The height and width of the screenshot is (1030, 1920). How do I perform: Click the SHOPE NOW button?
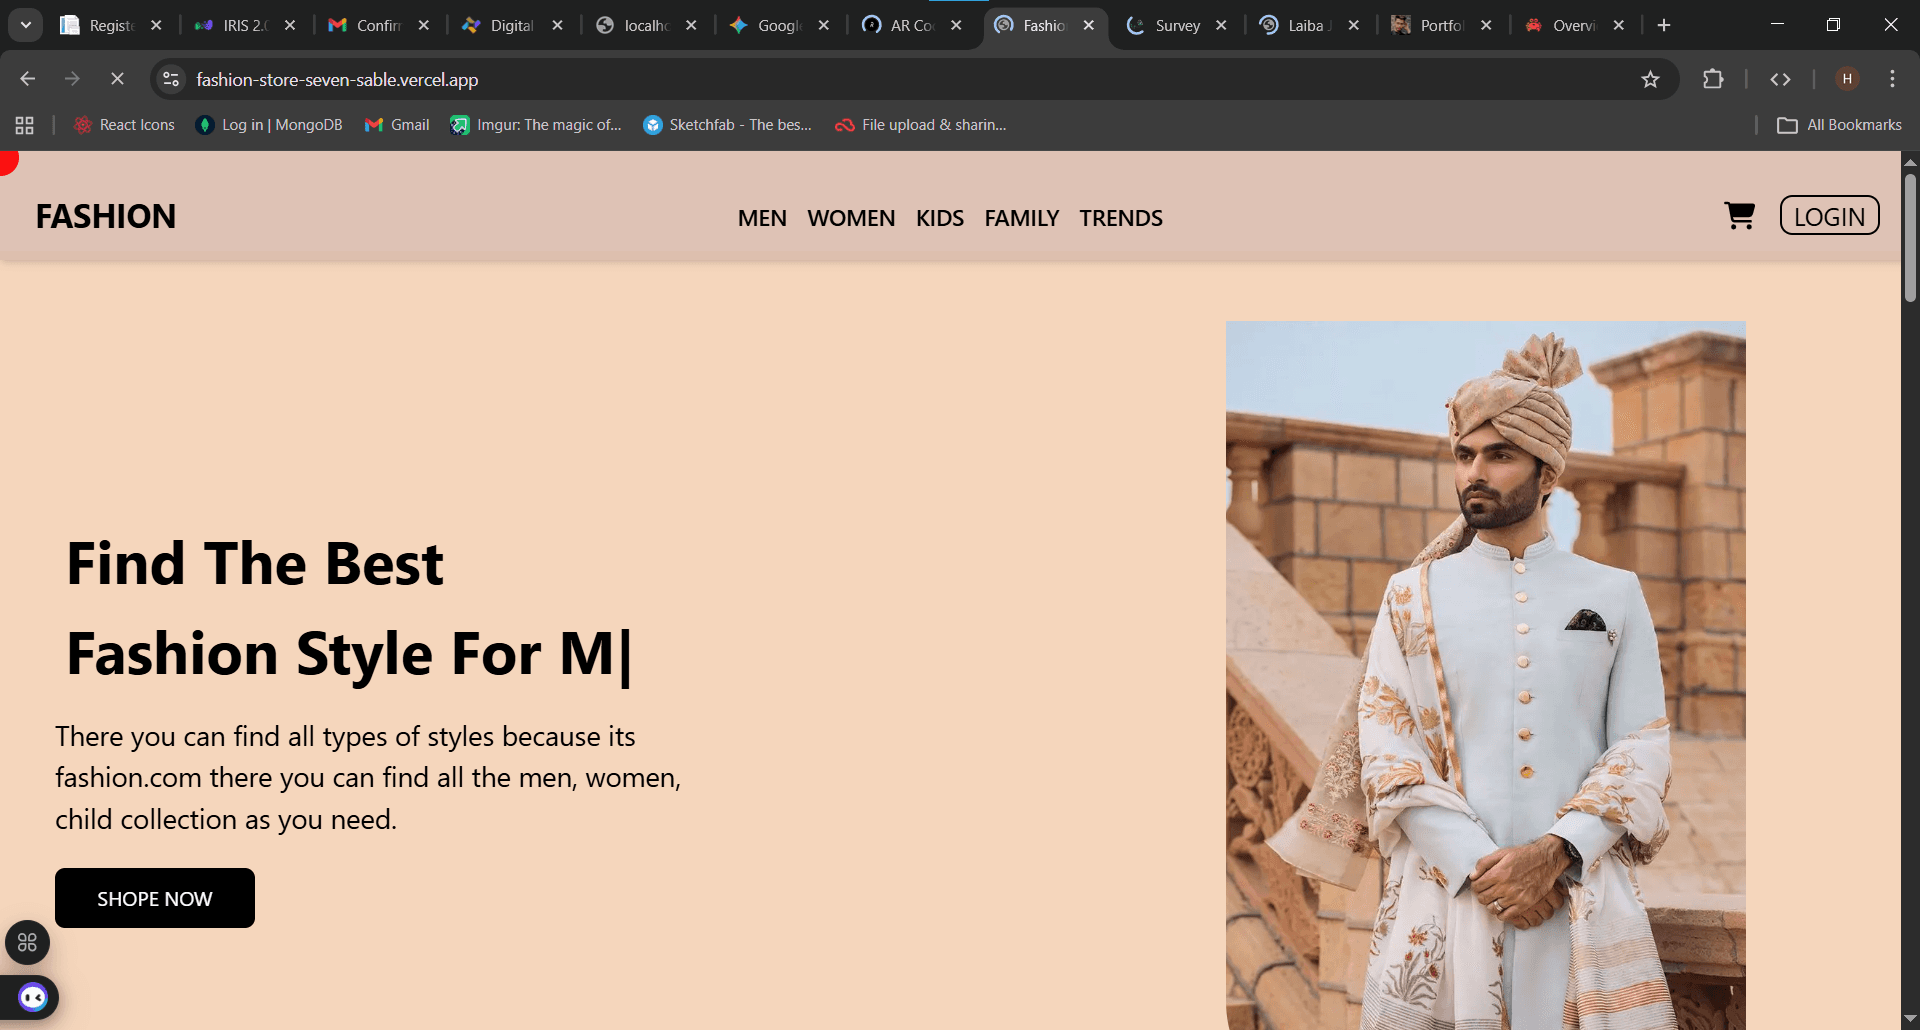pos(155,898)
